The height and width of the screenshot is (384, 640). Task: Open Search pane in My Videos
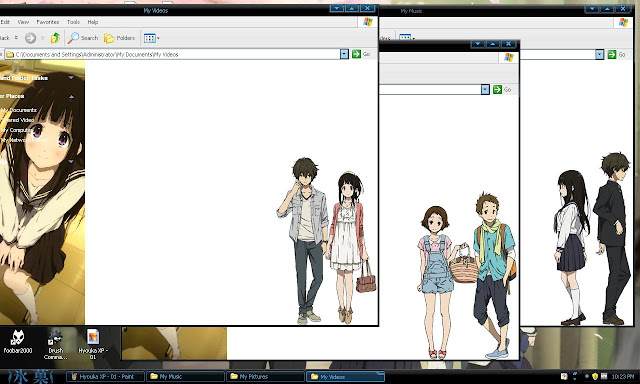coord(83,38)
